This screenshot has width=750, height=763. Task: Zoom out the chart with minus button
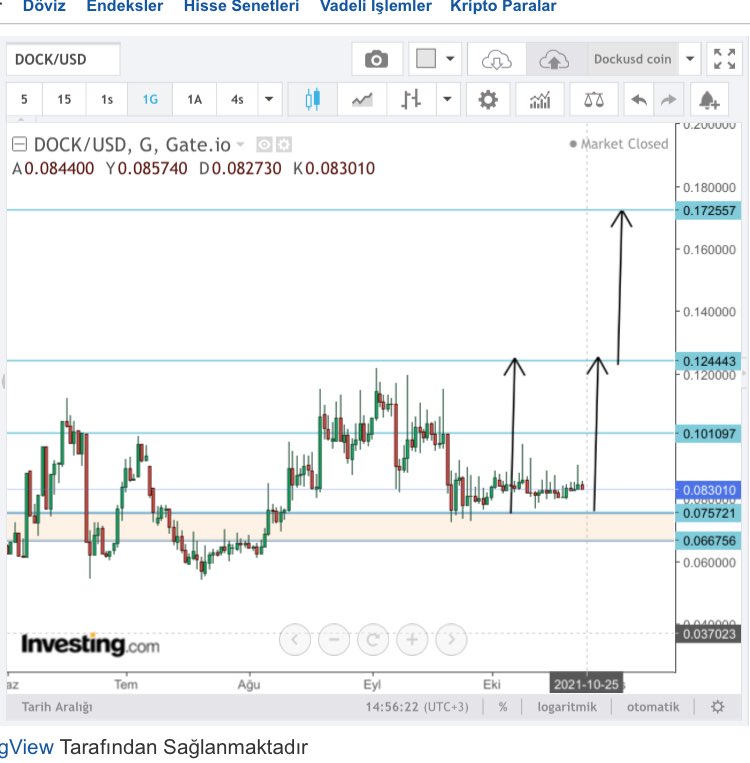pyautogui.click(x=334, y=639)
